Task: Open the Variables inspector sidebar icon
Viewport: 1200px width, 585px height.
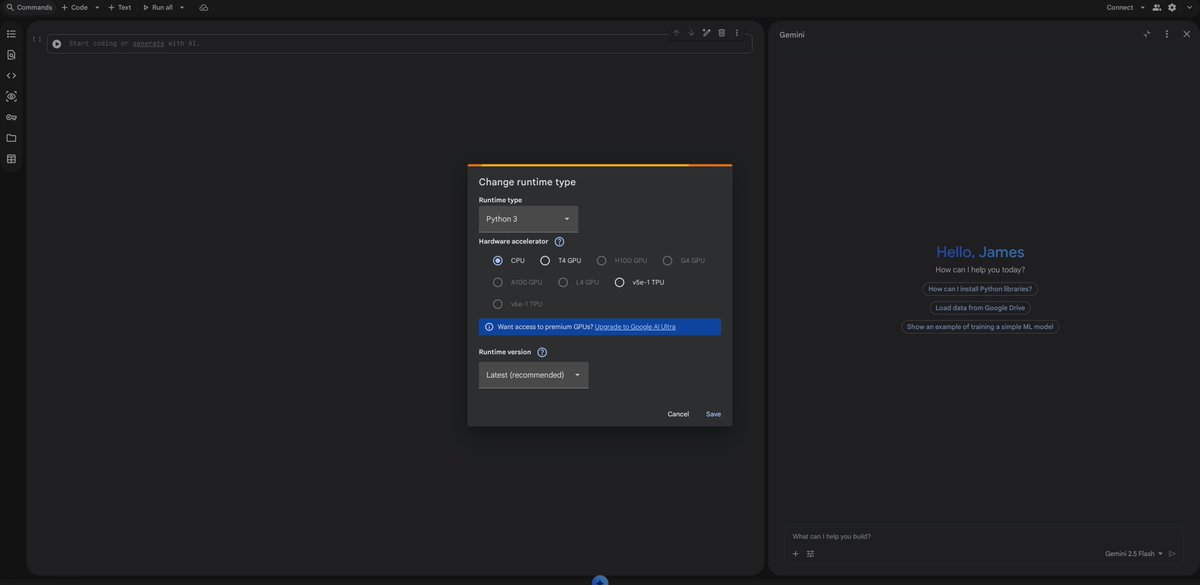Action: [x=11, y=96]
